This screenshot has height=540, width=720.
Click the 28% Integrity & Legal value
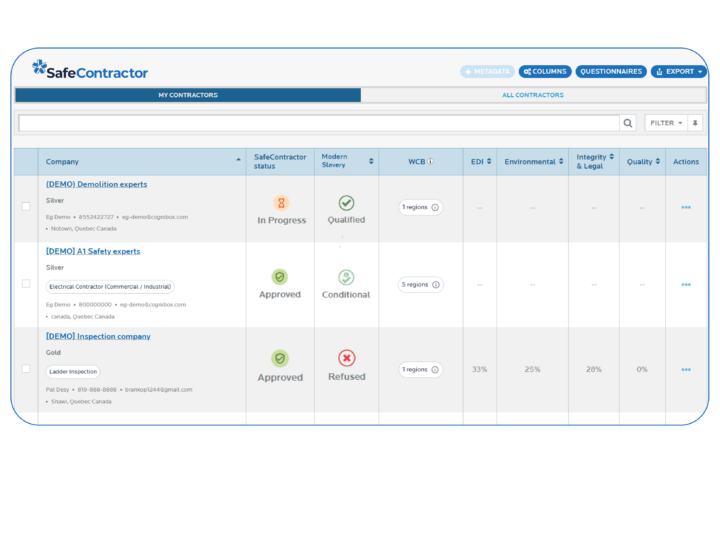(x=594, y=369)
